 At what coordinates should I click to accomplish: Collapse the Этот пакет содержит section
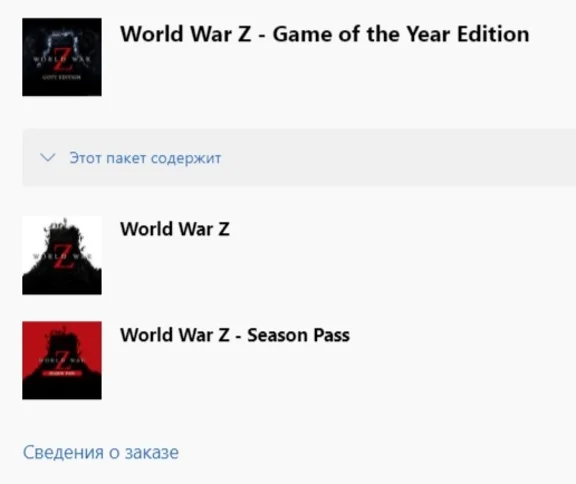click(48, 158)
